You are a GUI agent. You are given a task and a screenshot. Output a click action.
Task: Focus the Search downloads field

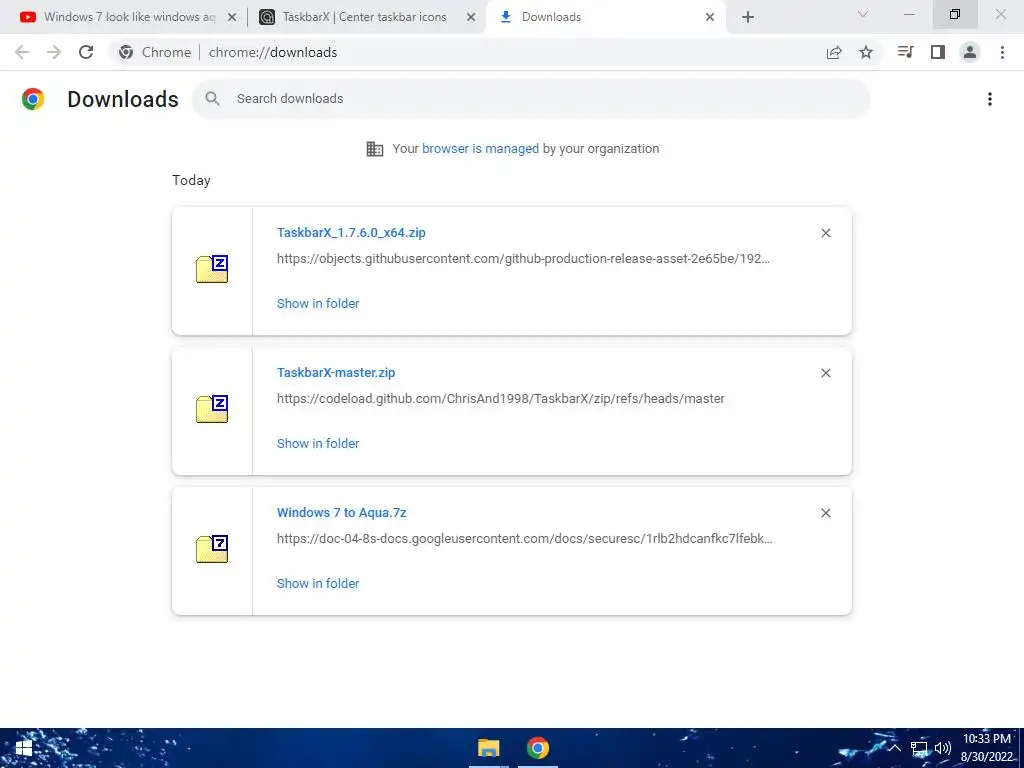click(531, 99)
